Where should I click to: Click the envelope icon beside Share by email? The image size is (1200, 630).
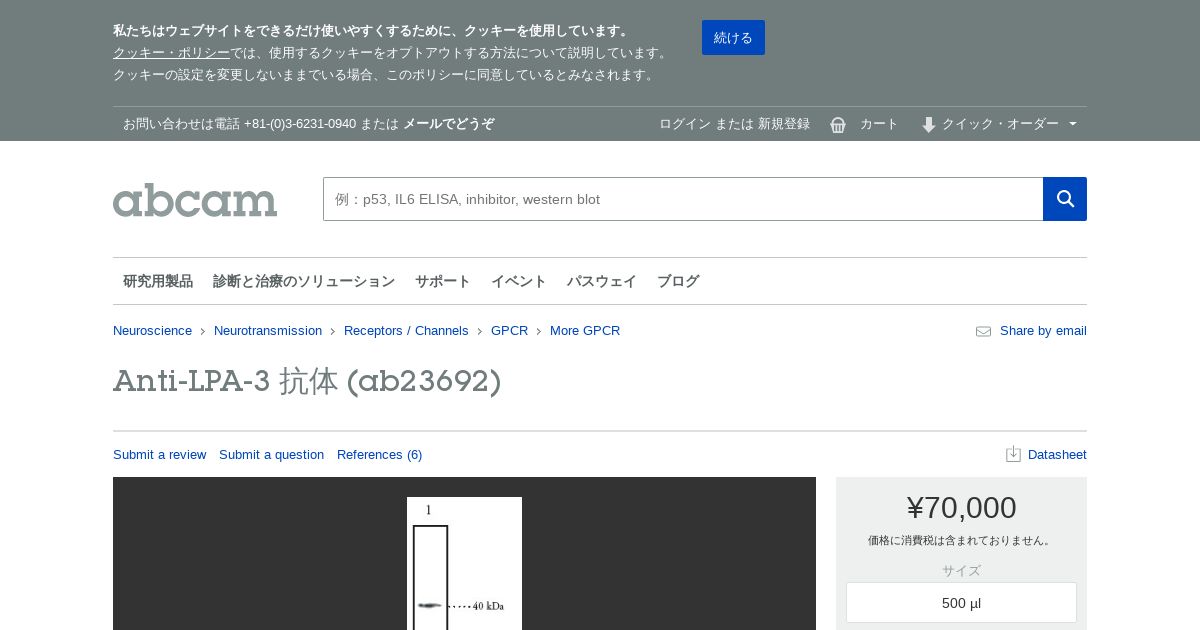pos(983,331)
